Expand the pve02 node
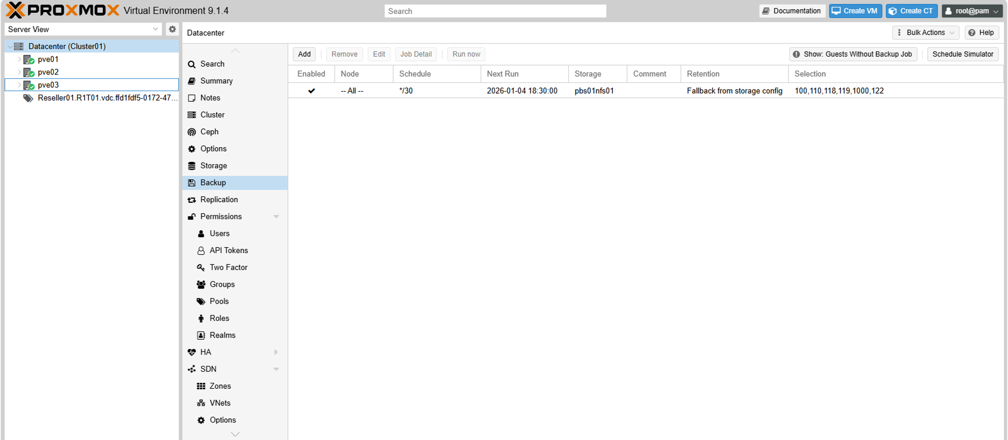 click(19, 72)
